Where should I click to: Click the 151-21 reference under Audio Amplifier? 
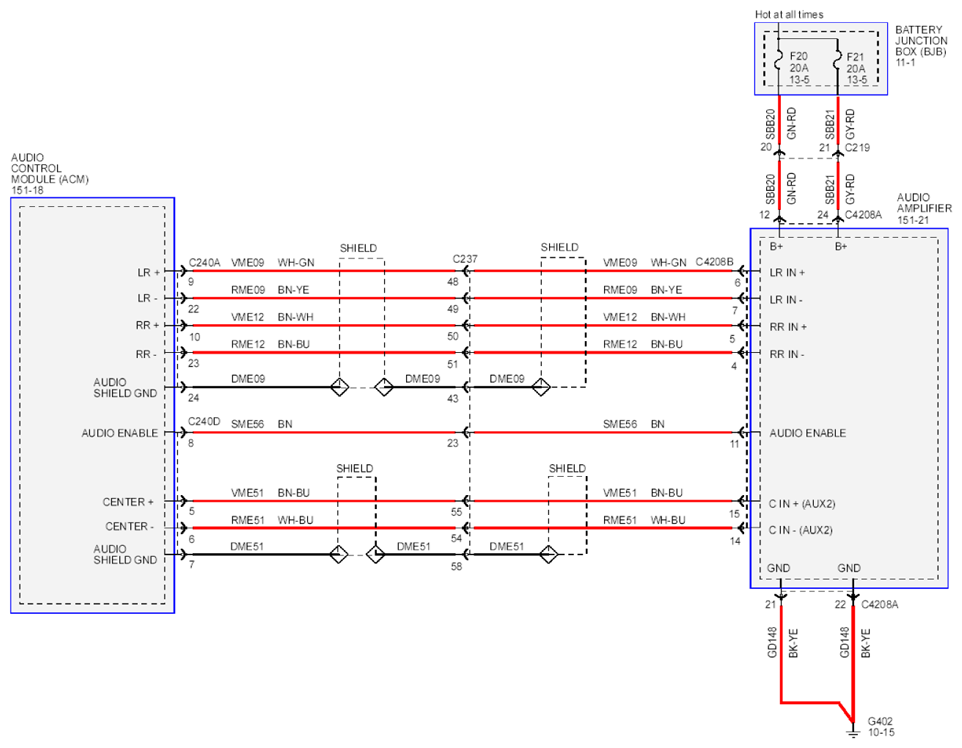(913, 220)
